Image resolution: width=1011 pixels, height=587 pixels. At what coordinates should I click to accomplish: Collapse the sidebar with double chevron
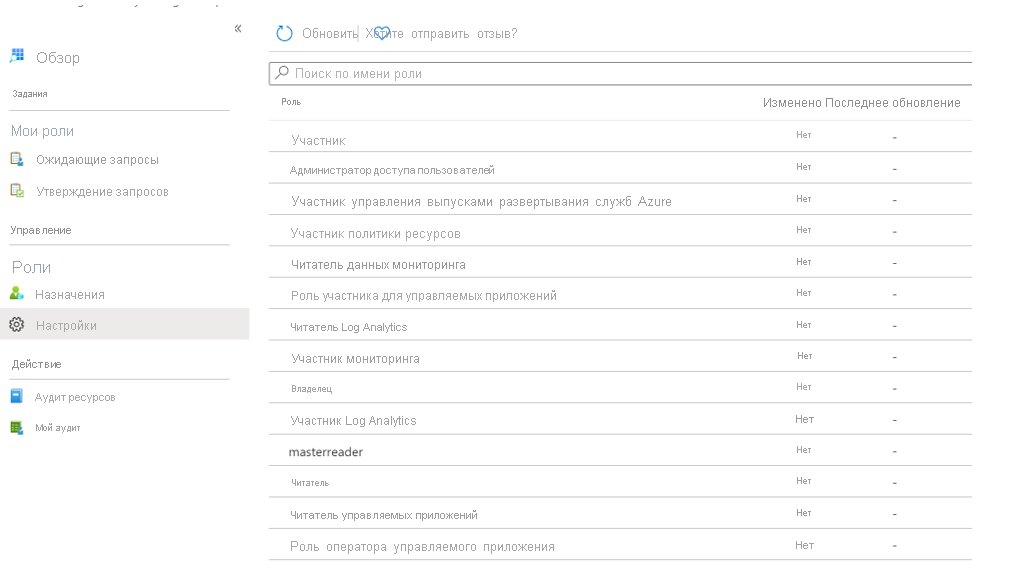(x=238, y=28)
